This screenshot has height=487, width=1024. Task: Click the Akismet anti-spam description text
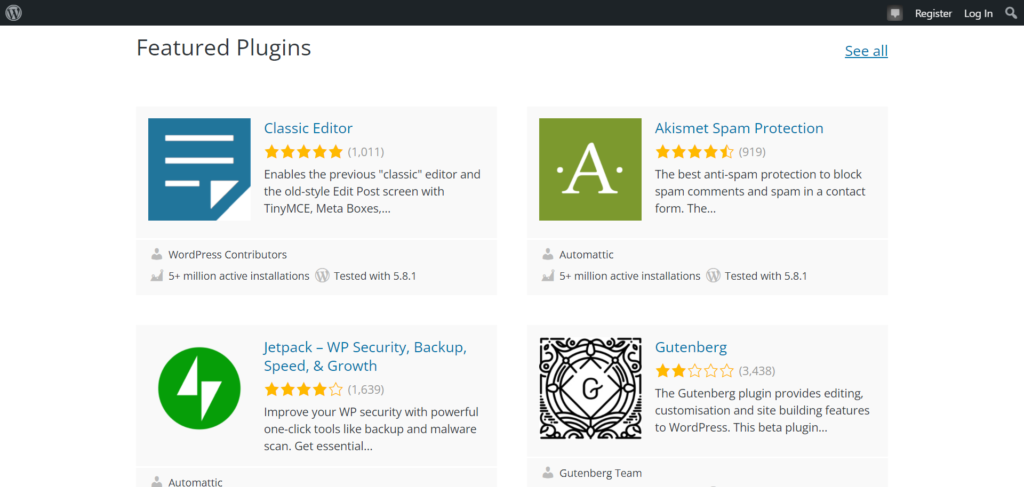[760, 192]
